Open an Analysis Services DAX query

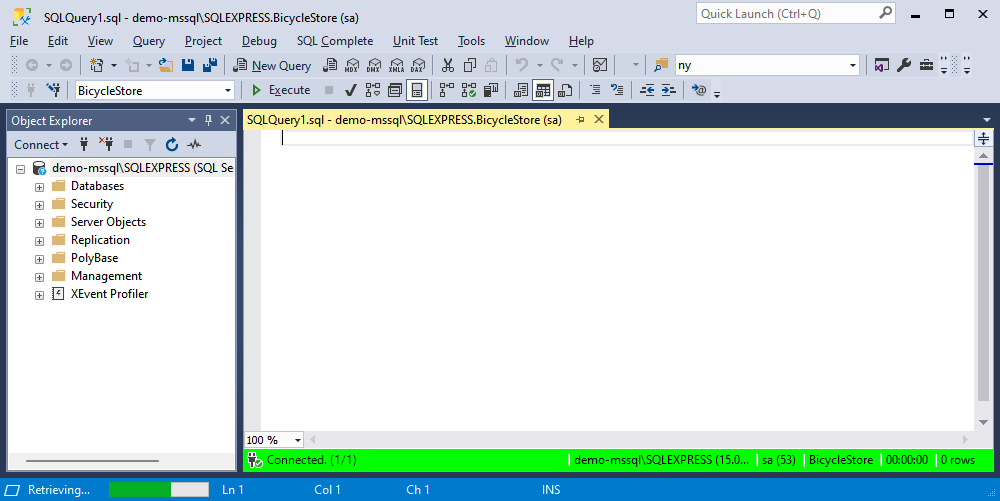point(418,65)
